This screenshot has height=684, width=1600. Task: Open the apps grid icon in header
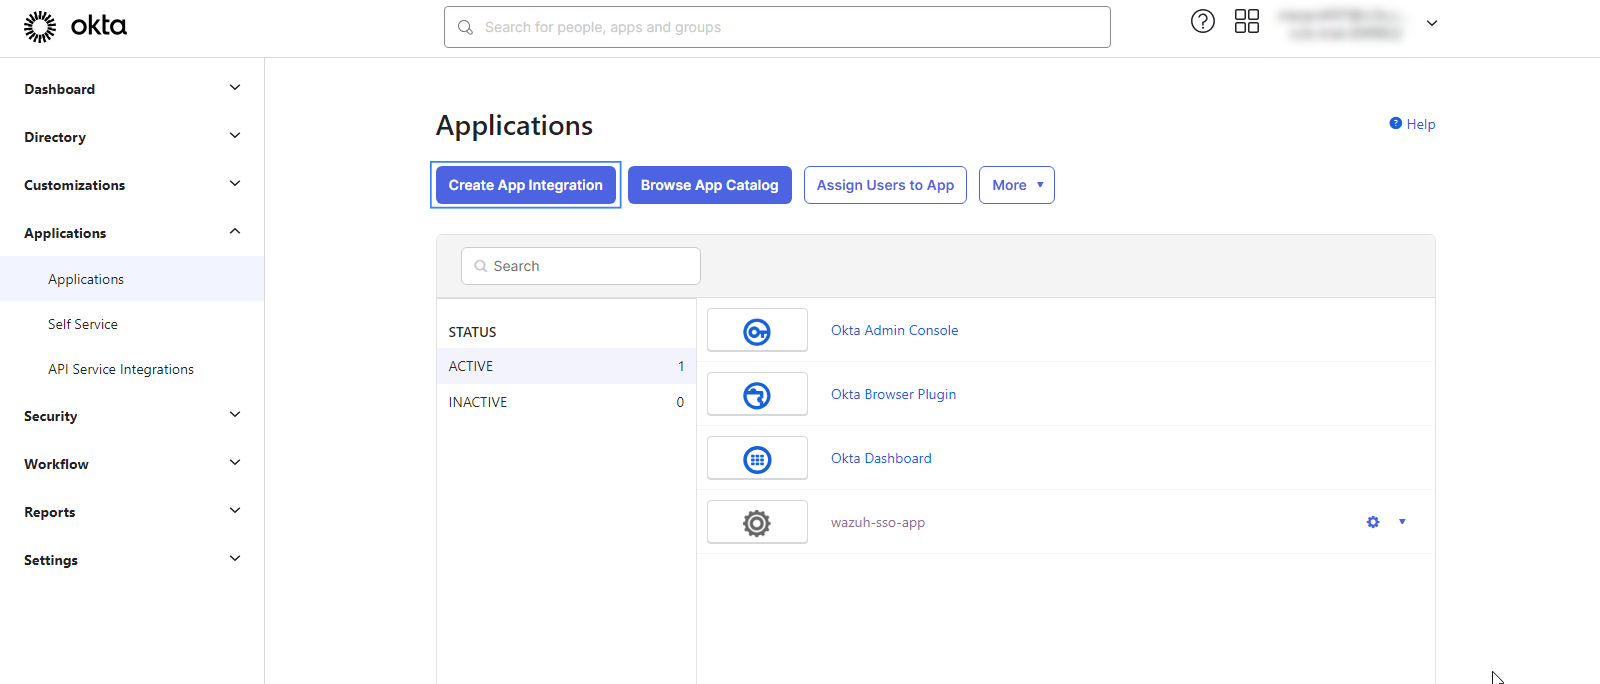click(x=1246, y=21)
